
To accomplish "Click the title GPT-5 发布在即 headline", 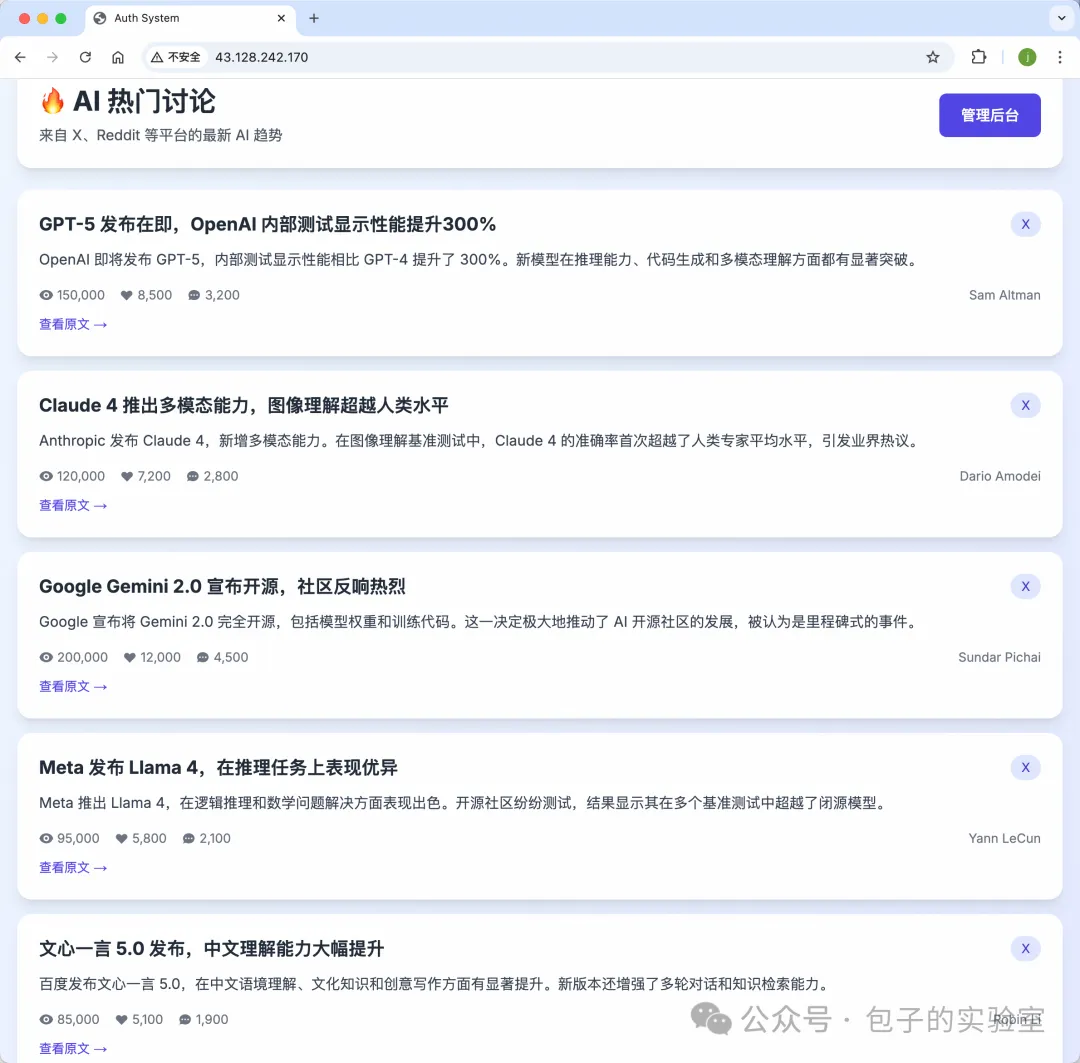I will [267, 225].
